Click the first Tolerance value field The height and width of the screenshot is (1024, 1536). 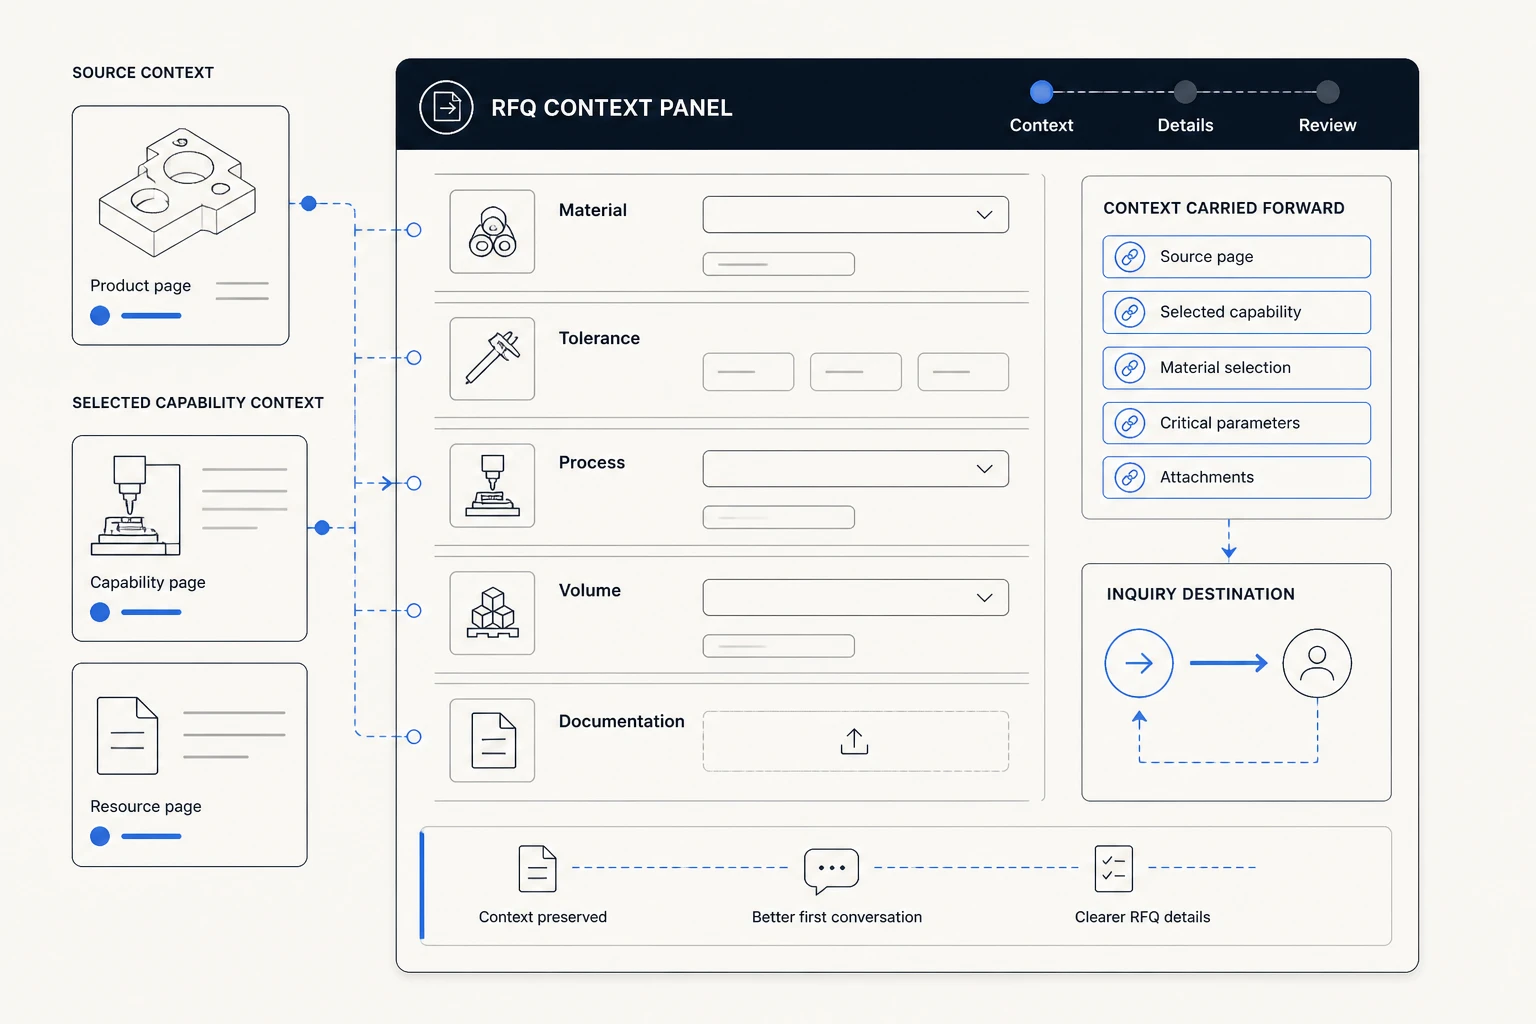748,372
